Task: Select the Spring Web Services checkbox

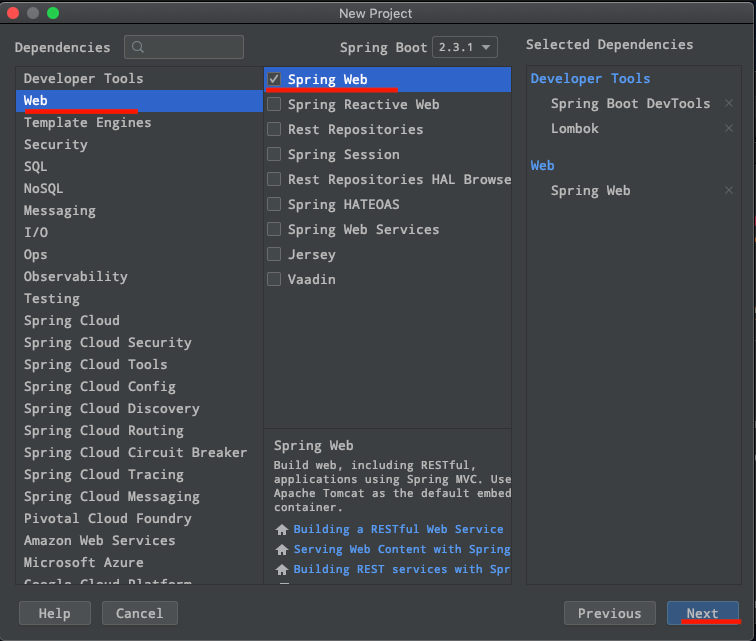Action: coord(274,229)
